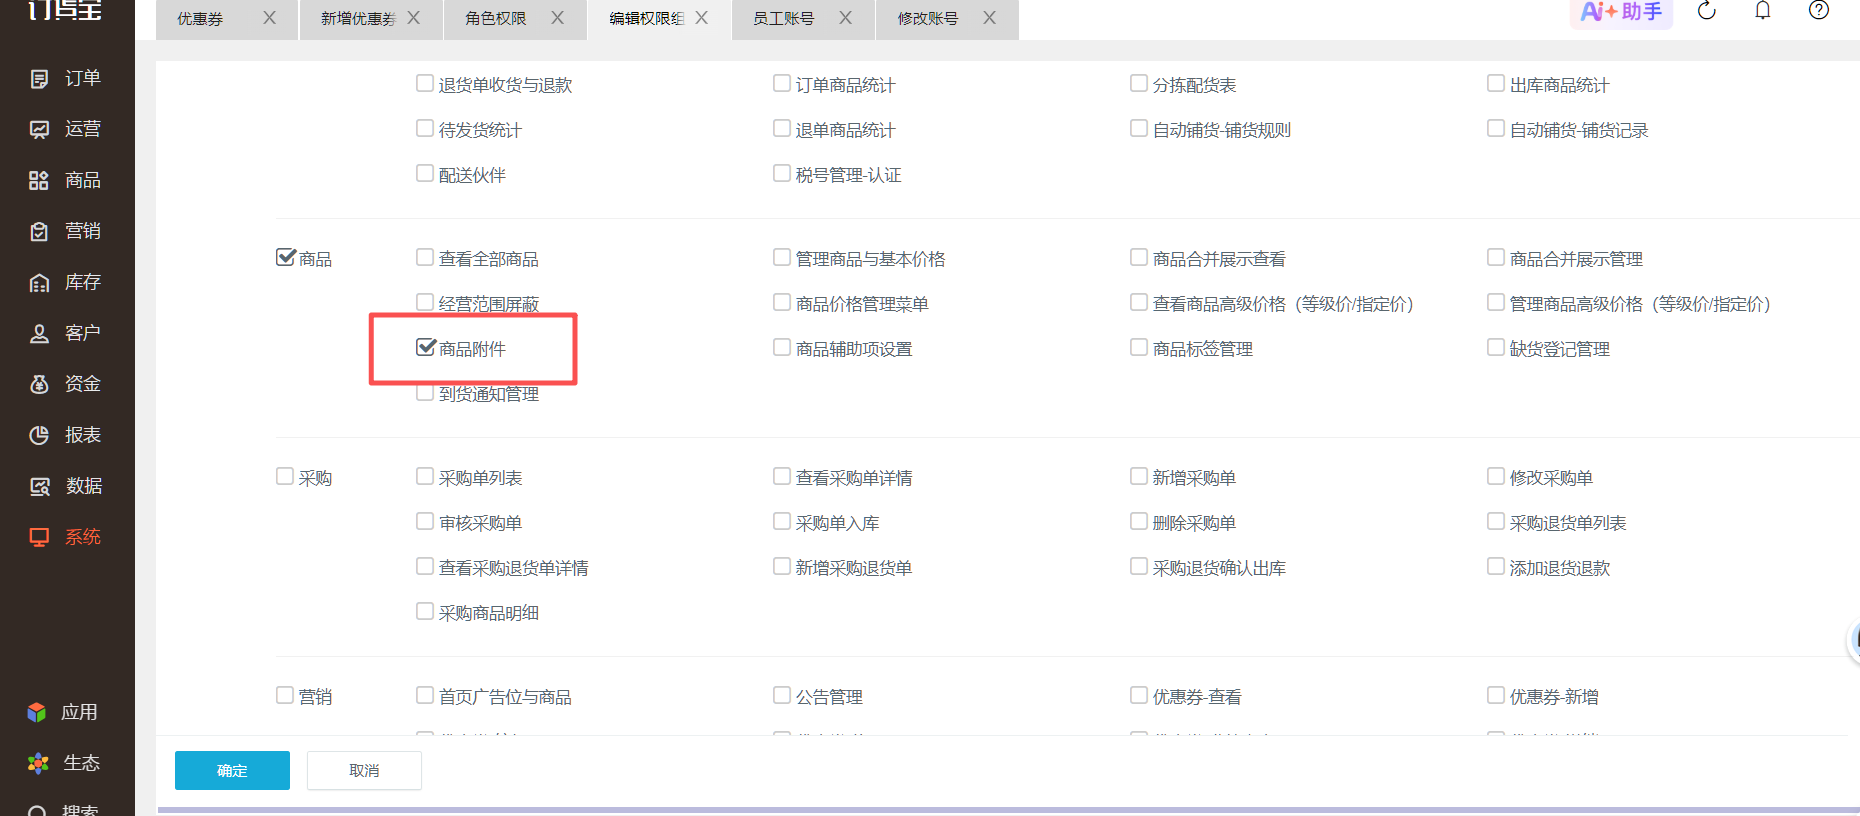
Task: Check the 营销 group checkbox
Action: click(x=285, y=696)
